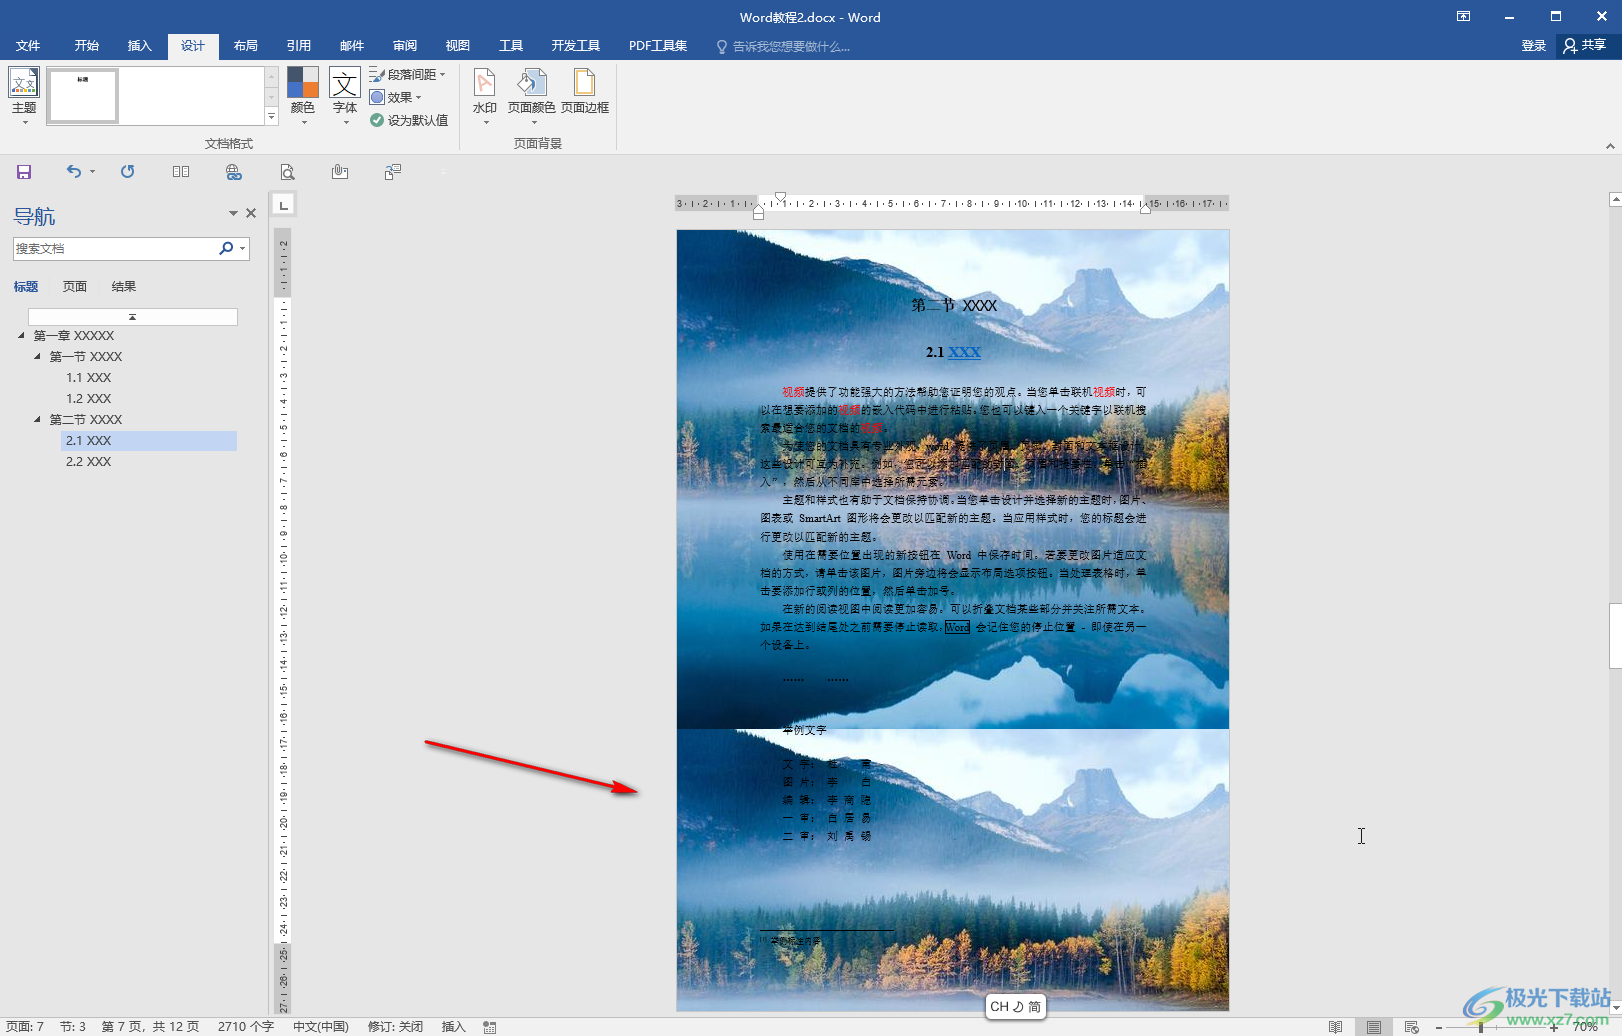The image size is (1622, 1036).
Task: Toggle 插入 insert mode in status bar
Action: (x=454, y=1026)
